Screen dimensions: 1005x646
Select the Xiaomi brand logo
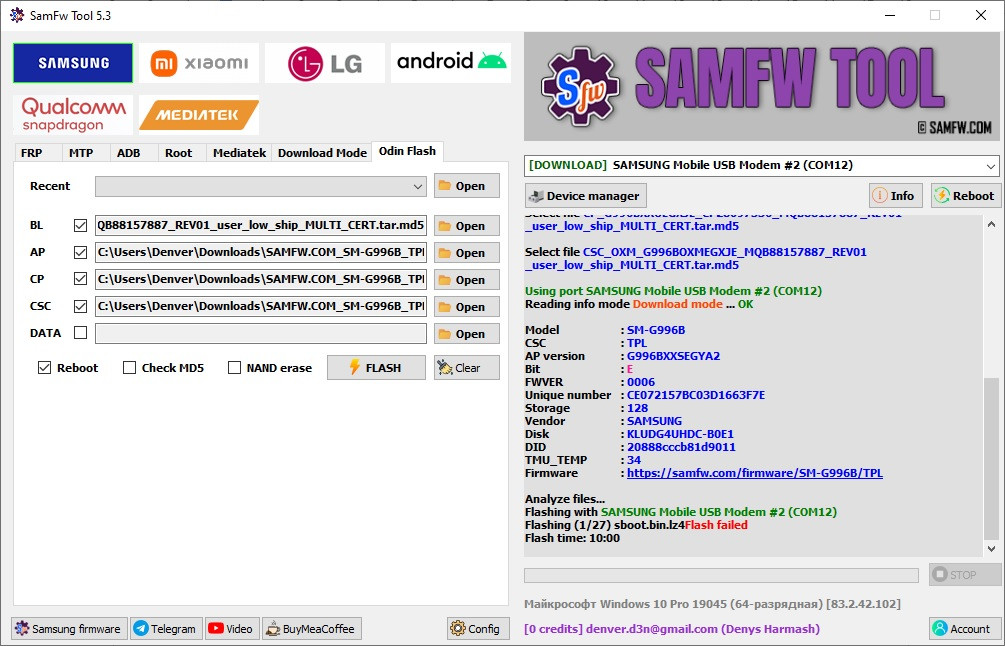point(199,63)
